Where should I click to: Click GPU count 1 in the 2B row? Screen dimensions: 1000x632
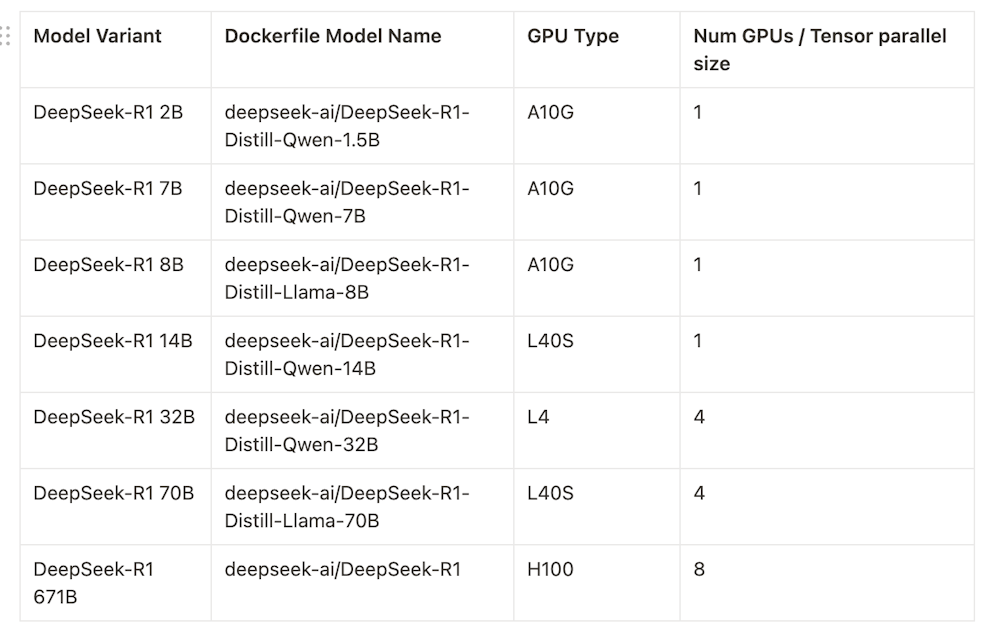[827, 126]
